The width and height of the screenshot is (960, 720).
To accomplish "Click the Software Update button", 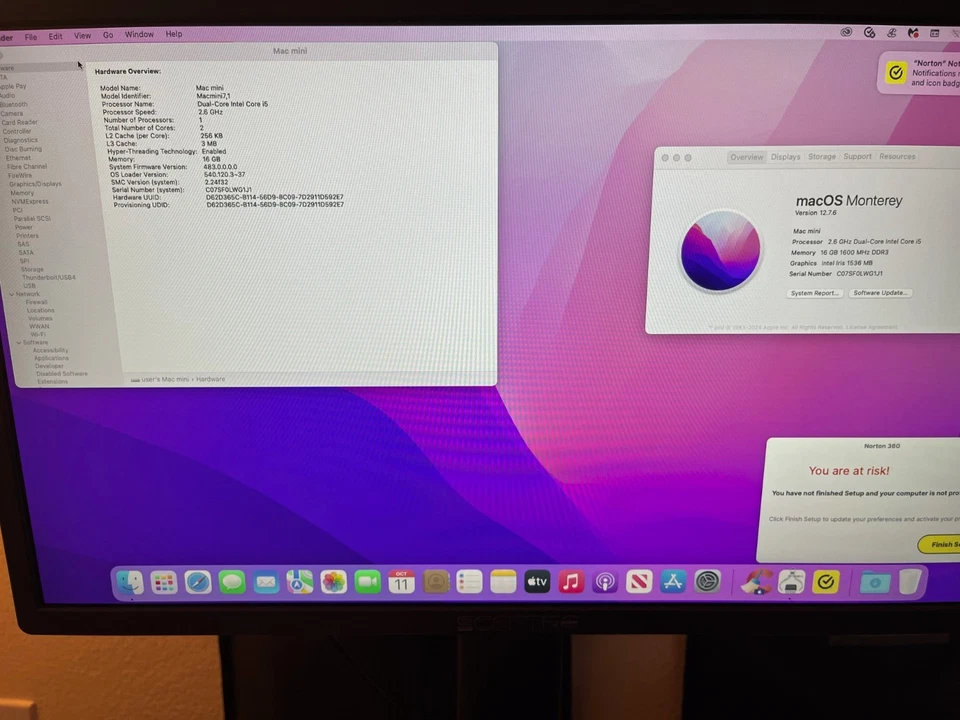I will click(879, 292).
